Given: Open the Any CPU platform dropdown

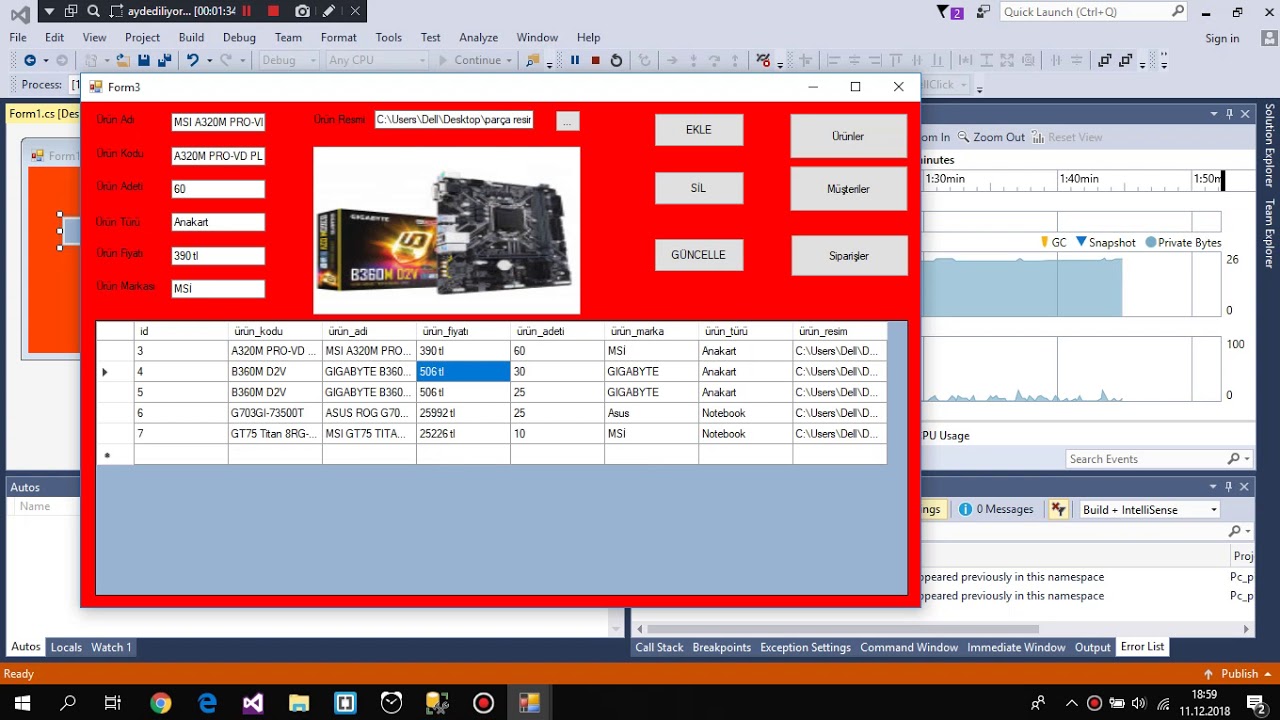Looking at the screenshot, I should pos(376,60).
